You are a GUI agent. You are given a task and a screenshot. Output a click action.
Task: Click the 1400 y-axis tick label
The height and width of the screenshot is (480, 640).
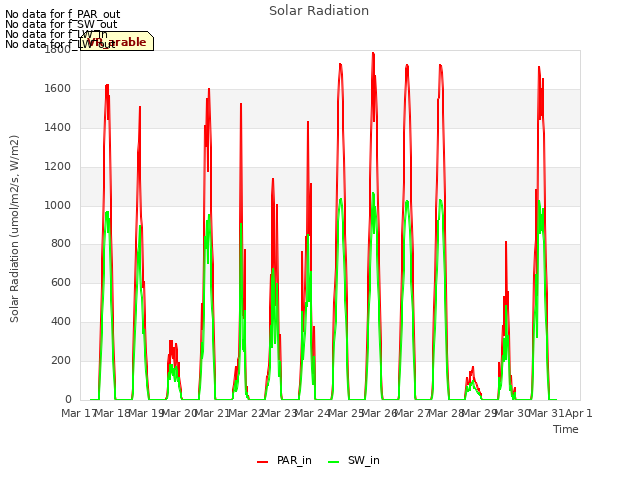[58, 127]
